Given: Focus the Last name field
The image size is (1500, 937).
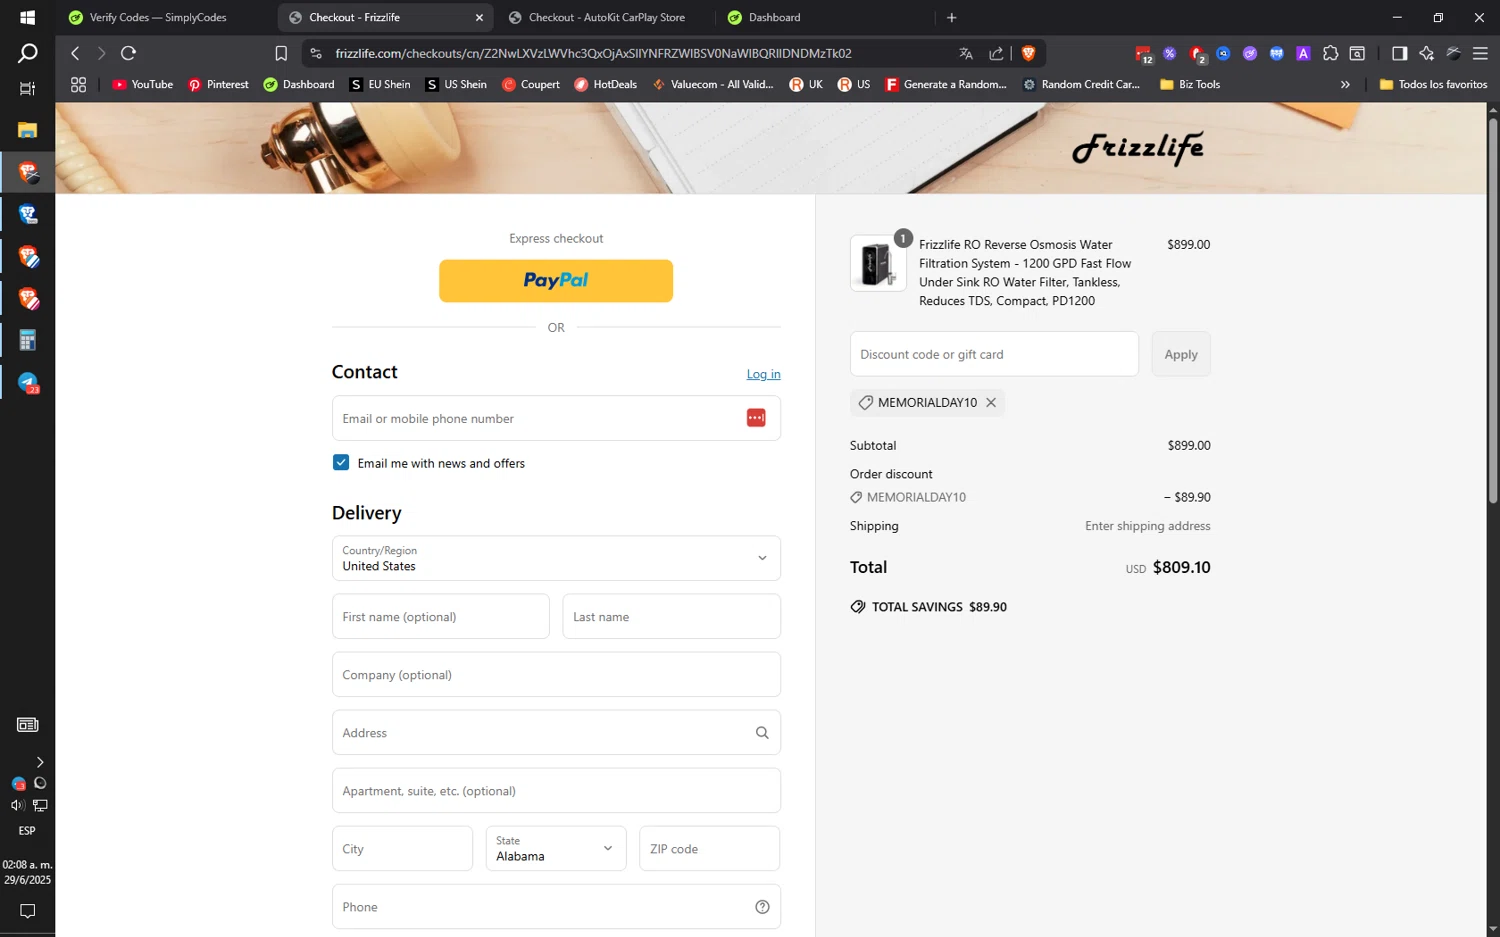Looking at the screenshot, I should coord(671,616).
